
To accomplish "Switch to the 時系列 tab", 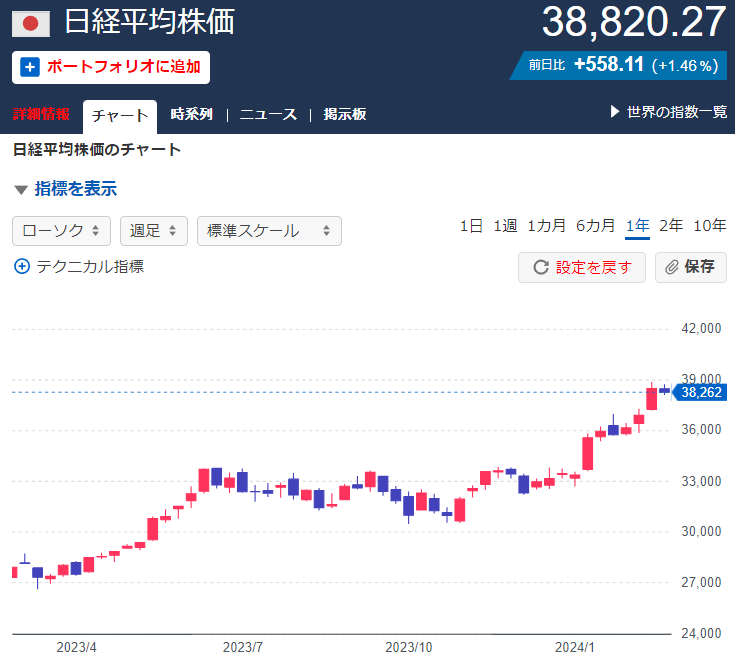I will point(192,114).
